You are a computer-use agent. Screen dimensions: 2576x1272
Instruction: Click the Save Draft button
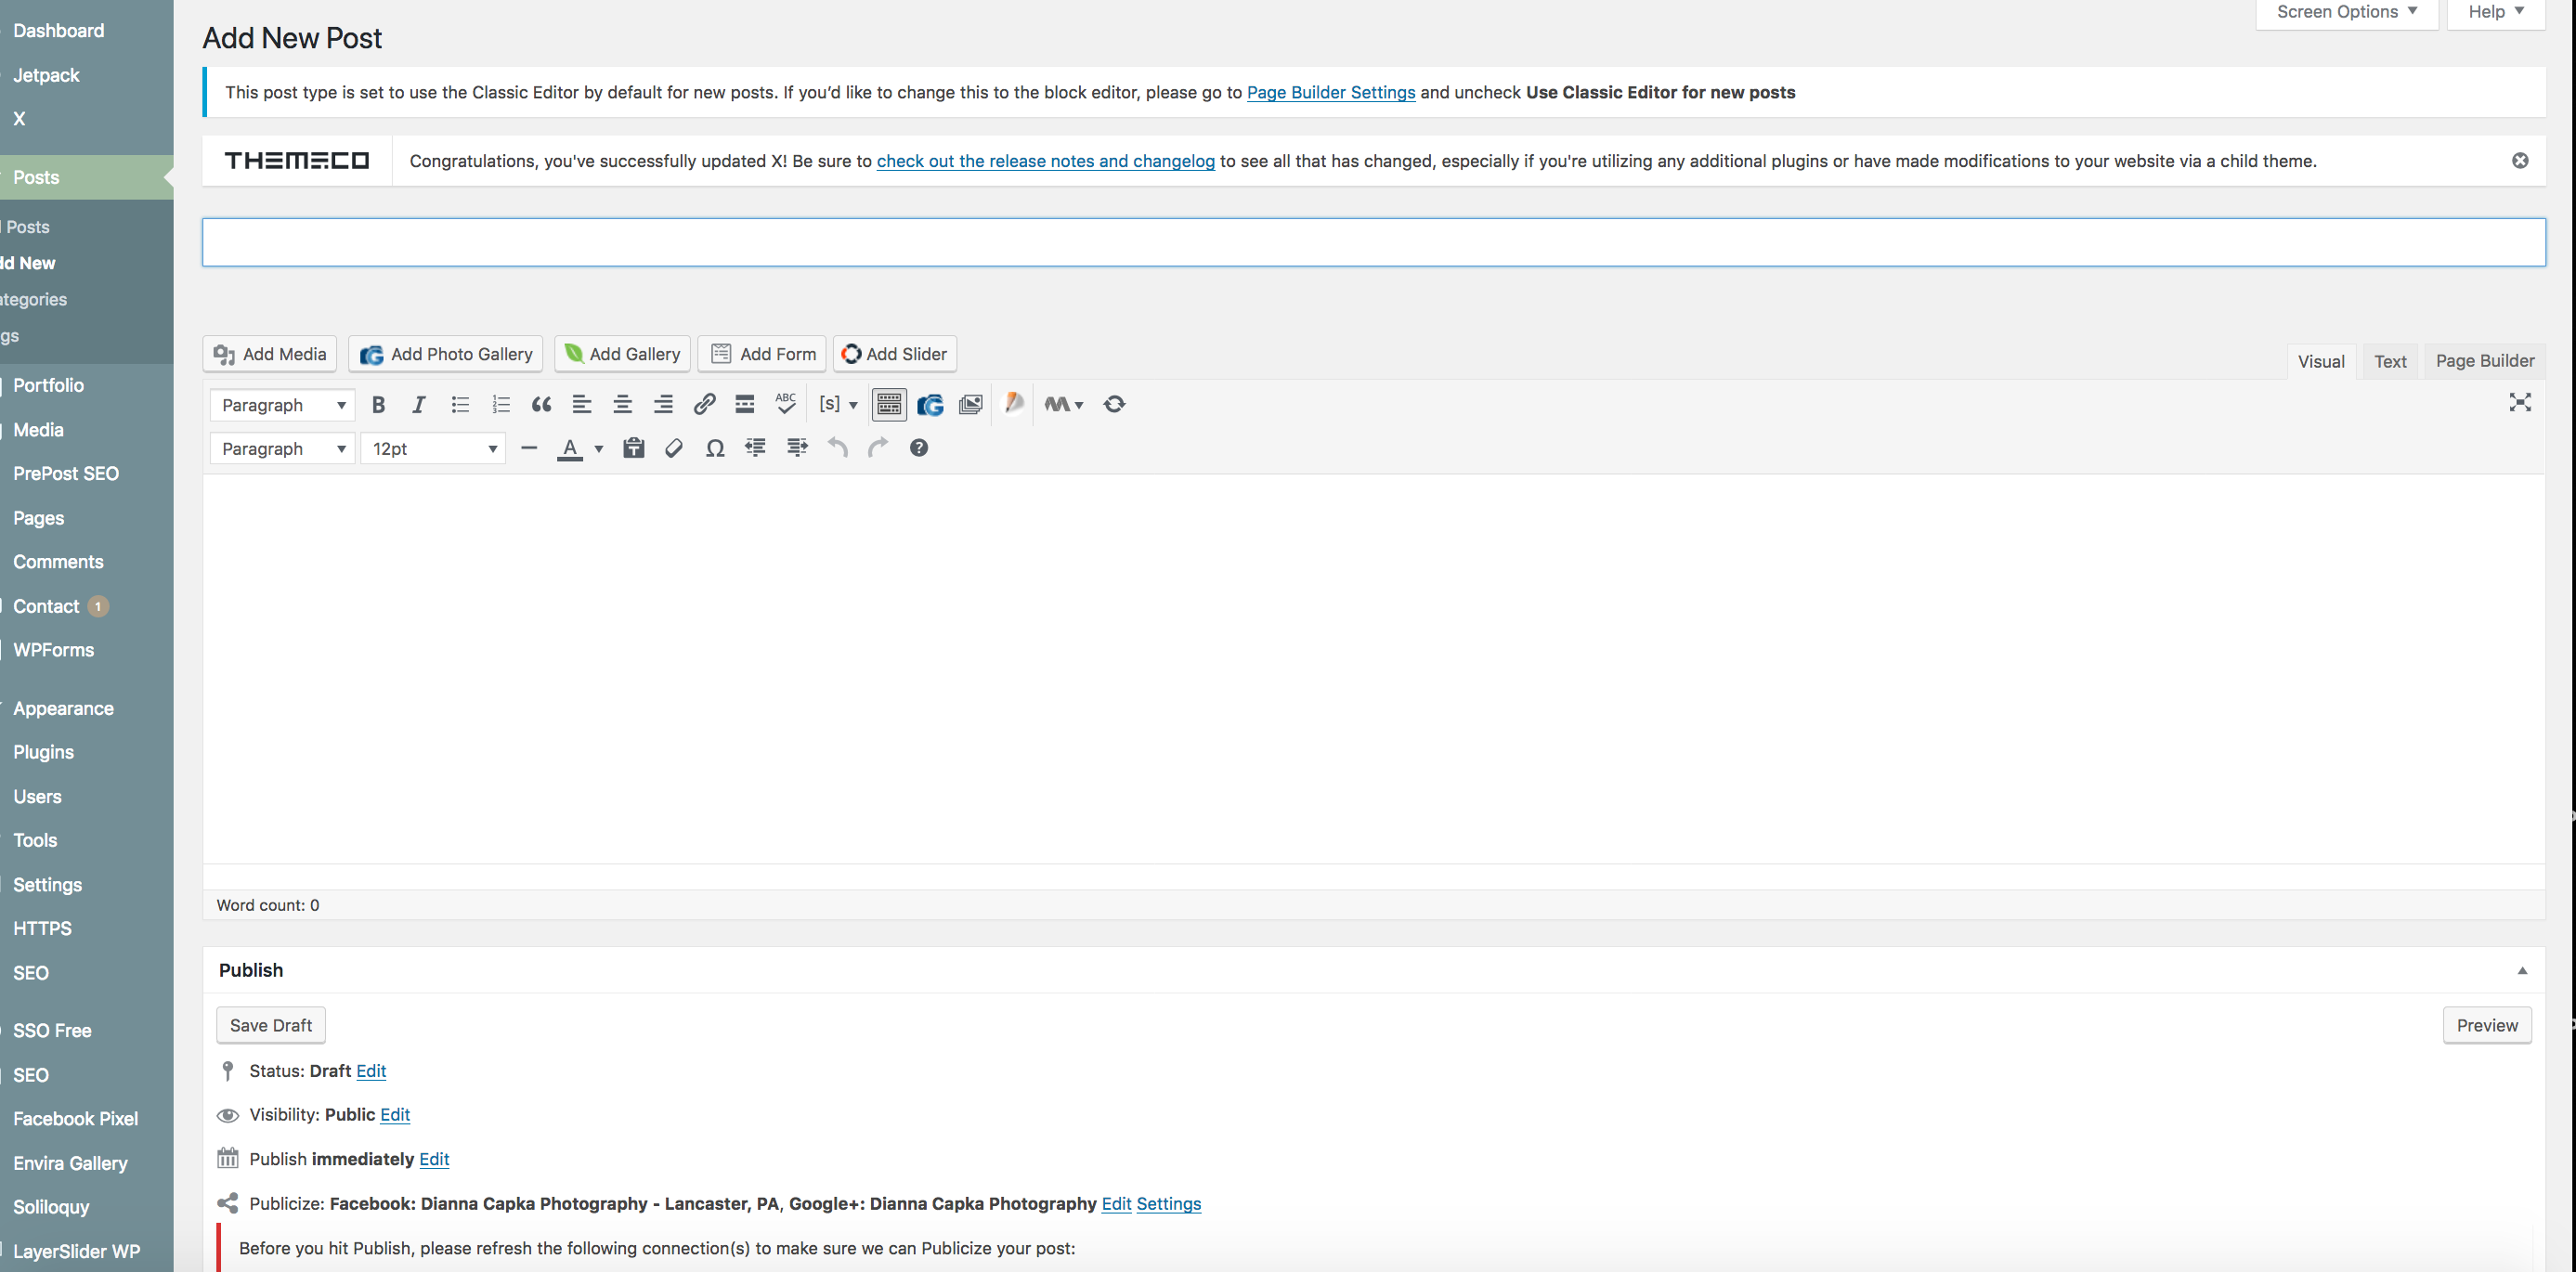(271, 1026)
